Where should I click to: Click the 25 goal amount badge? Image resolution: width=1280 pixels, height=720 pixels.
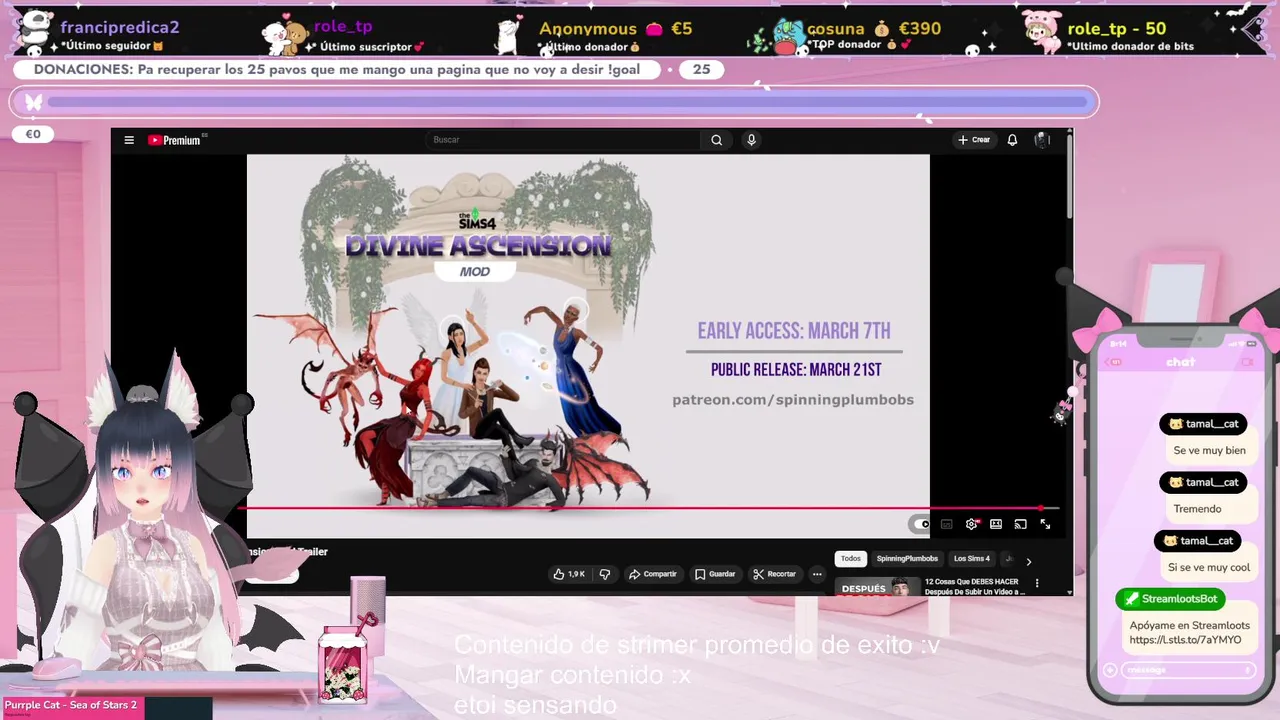[701, 69]
